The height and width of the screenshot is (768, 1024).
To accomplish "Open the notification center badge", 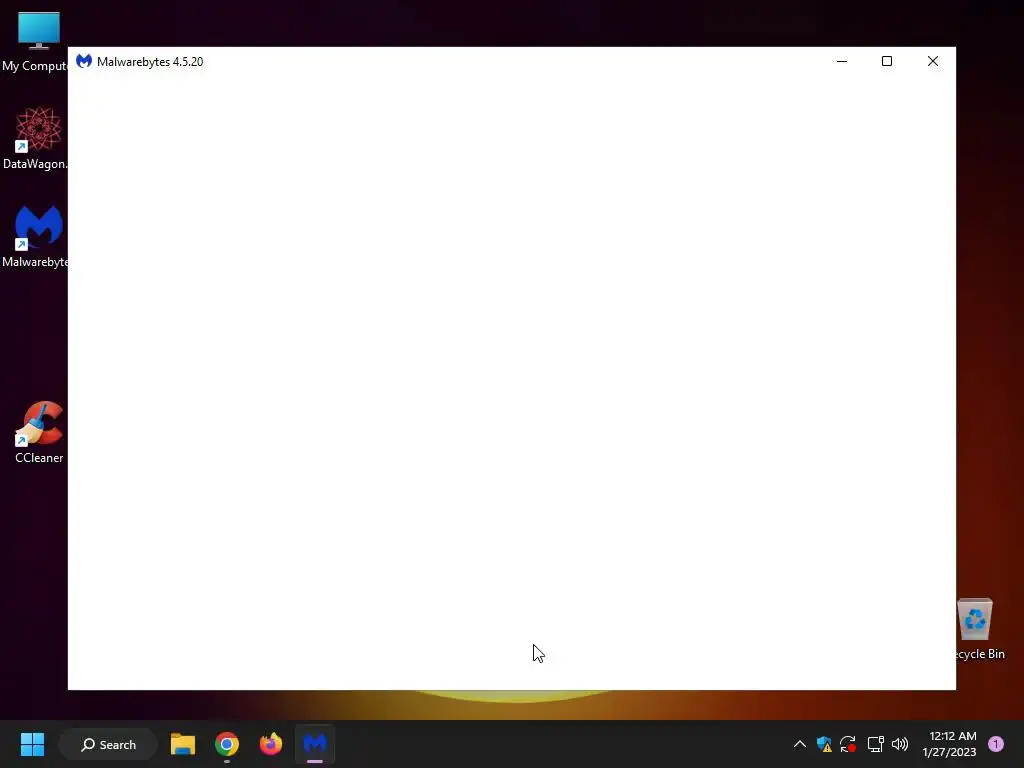I will [x=996, y=744].
